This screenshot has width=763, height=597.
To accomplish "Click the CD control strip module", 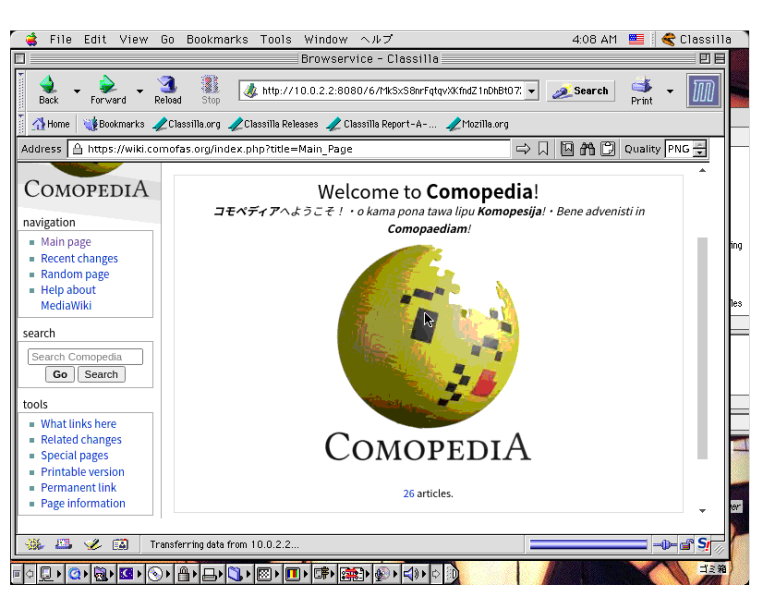I will click(155, 575).
